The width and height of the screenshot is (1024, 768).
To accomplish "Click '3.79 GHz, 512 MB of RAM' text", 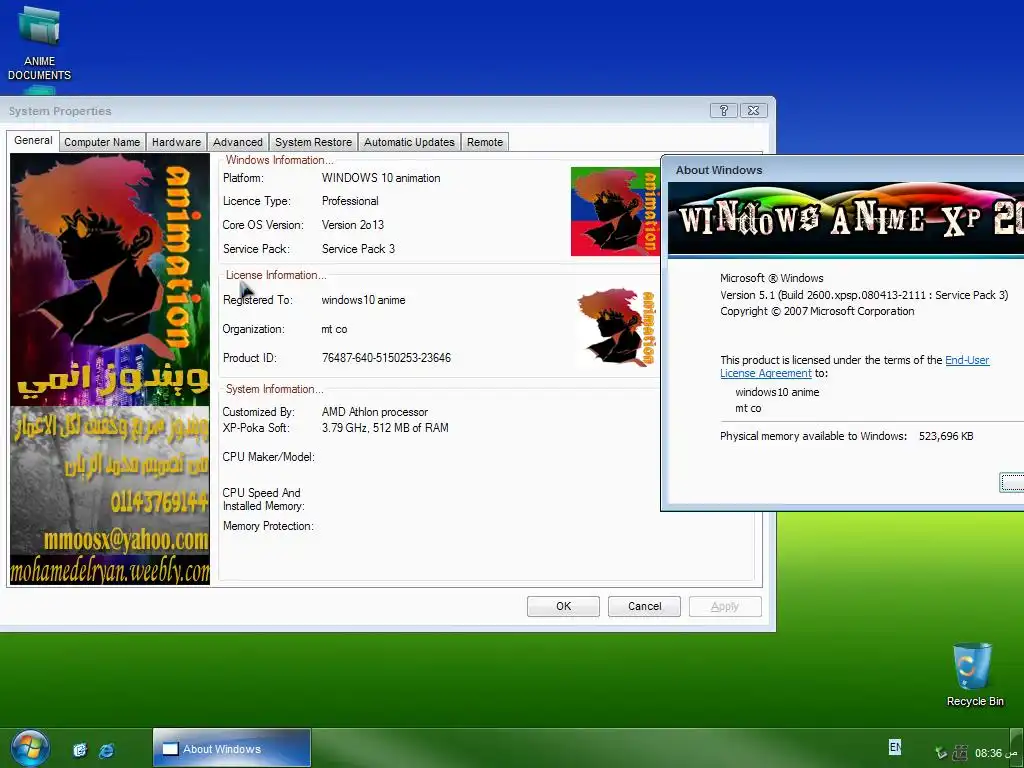I will click(x=385, y=428).
